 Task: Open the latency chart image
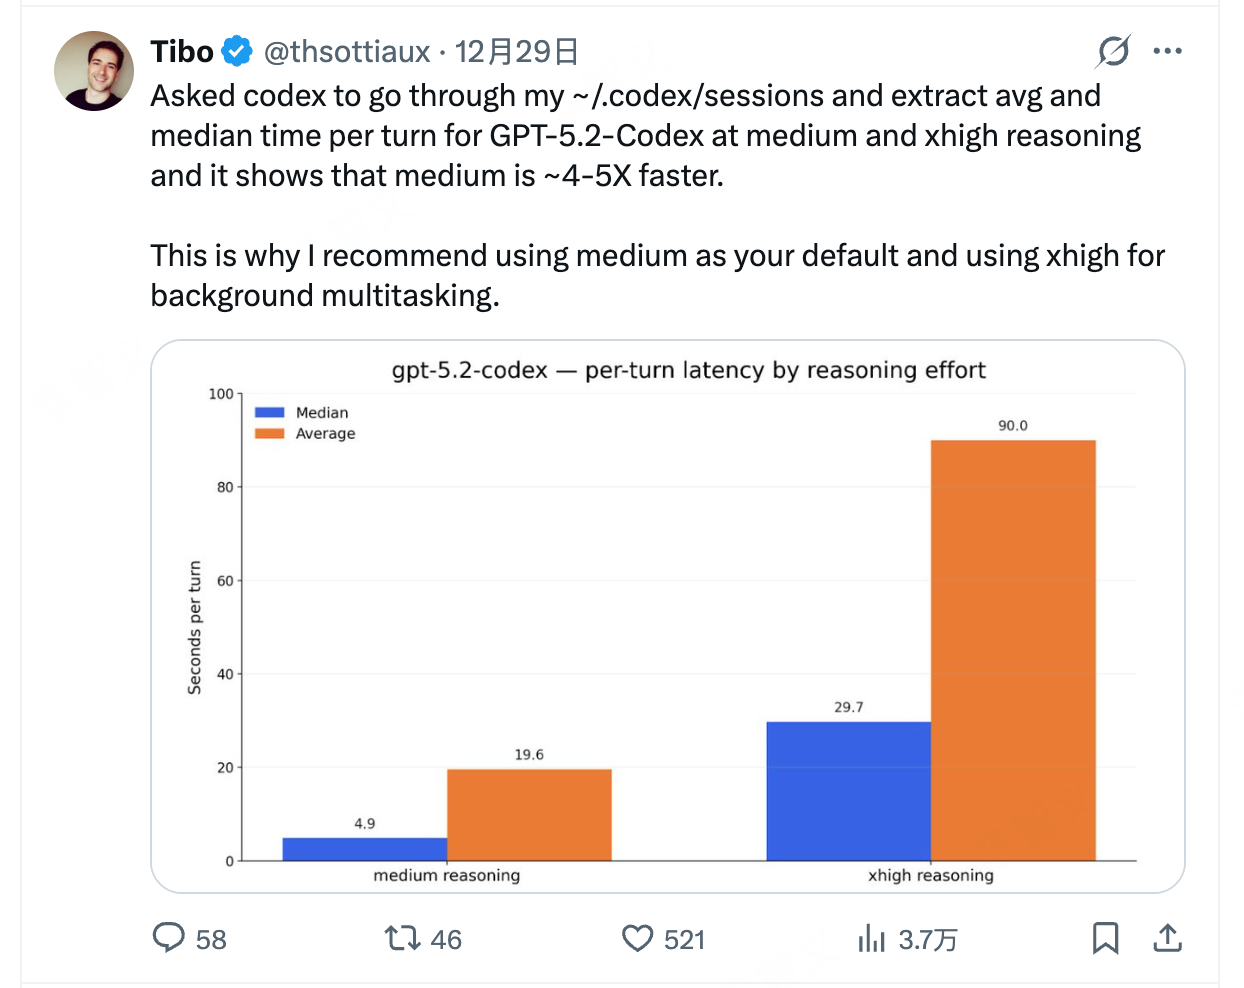coord(668,616)
